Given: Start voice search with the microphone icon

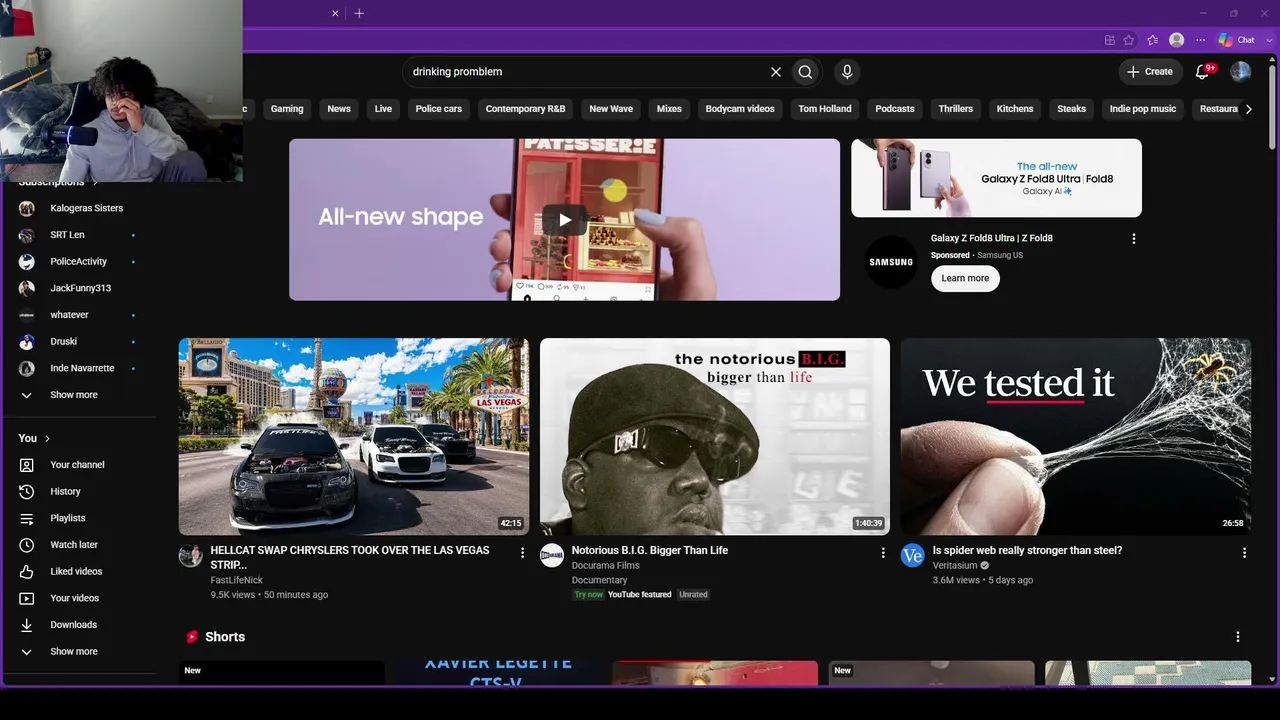Looking at the screenshot, I should pyautogui.click(x=847, y=72).
